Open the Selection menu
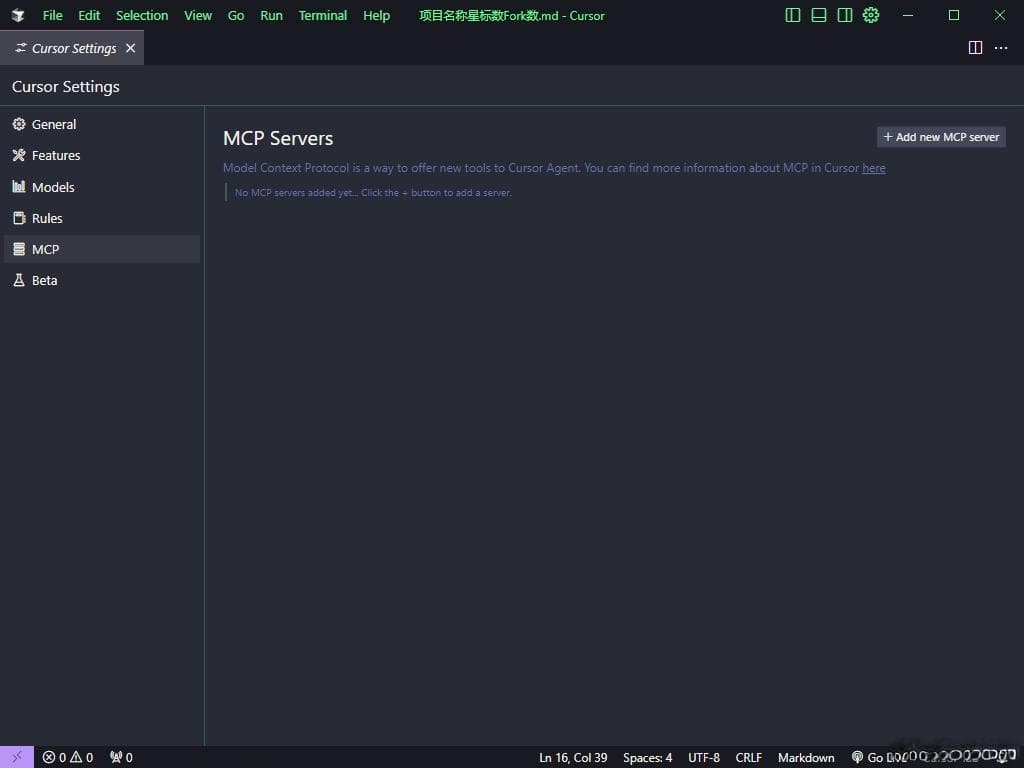This screenshot has height=768, width=1024. coord(142,15)
